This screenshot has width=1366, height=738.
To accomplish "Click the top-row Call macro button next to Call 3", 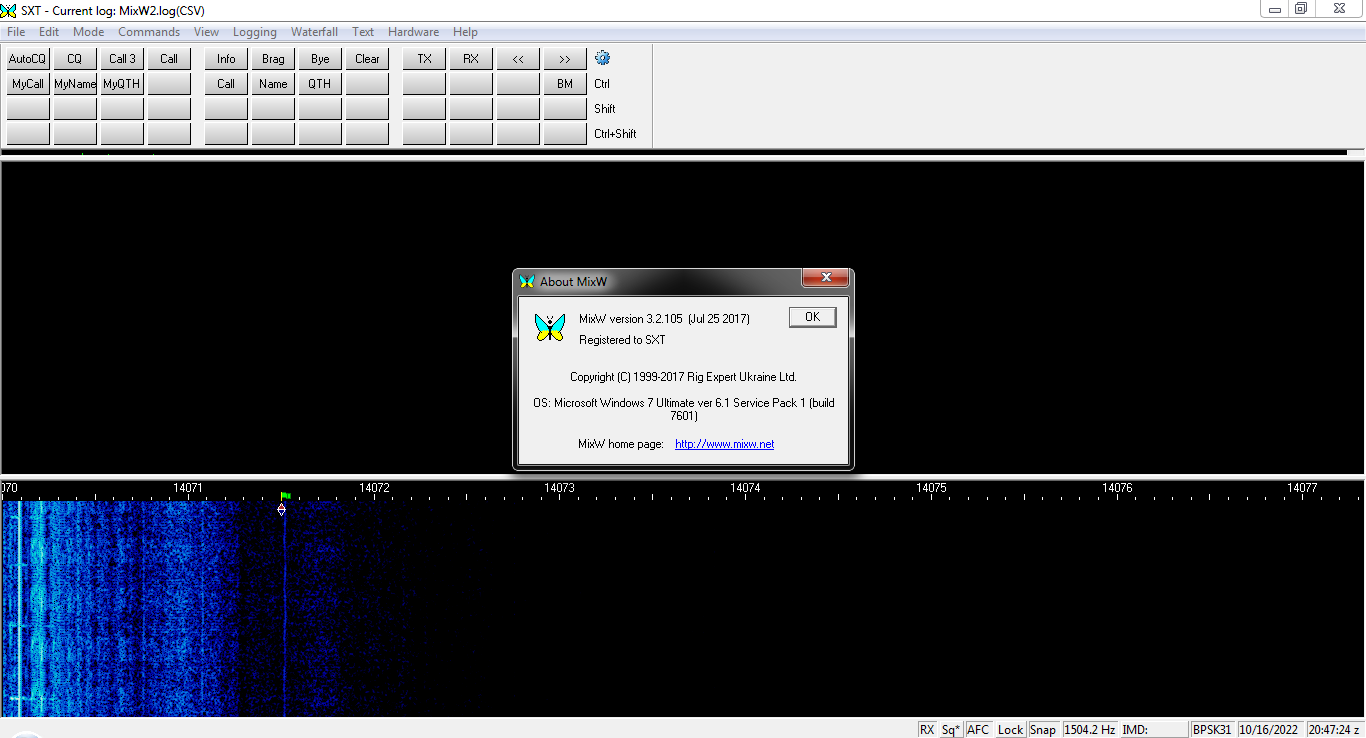I will (169, 59).
